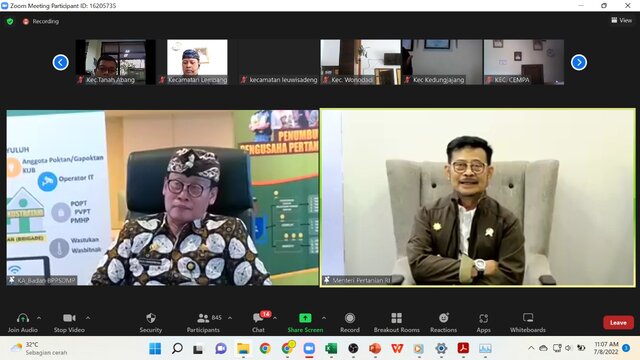The height and width of the screenshot is (360, 640).
Task: Click the participant count 845
Action: tap(217, 317)
